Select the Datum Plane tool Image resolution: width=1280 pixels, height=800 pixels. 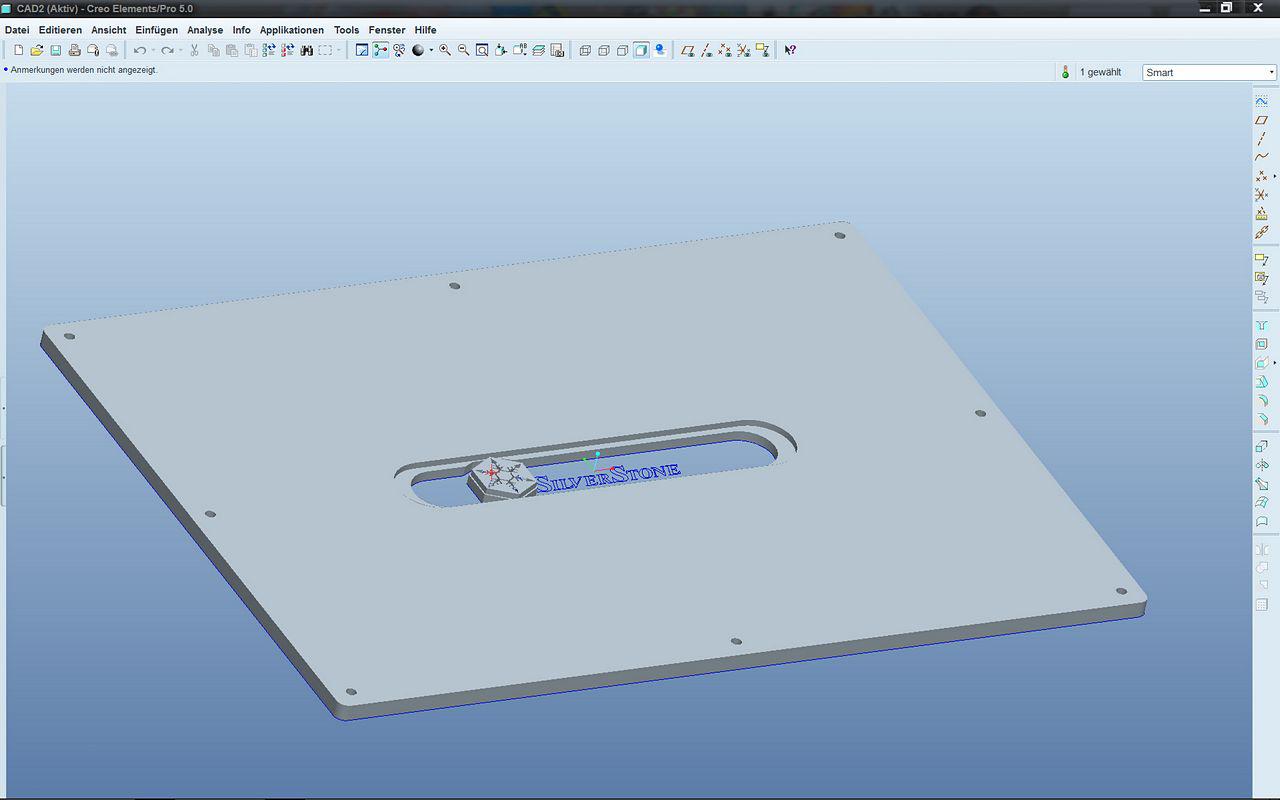(1261, 120)
